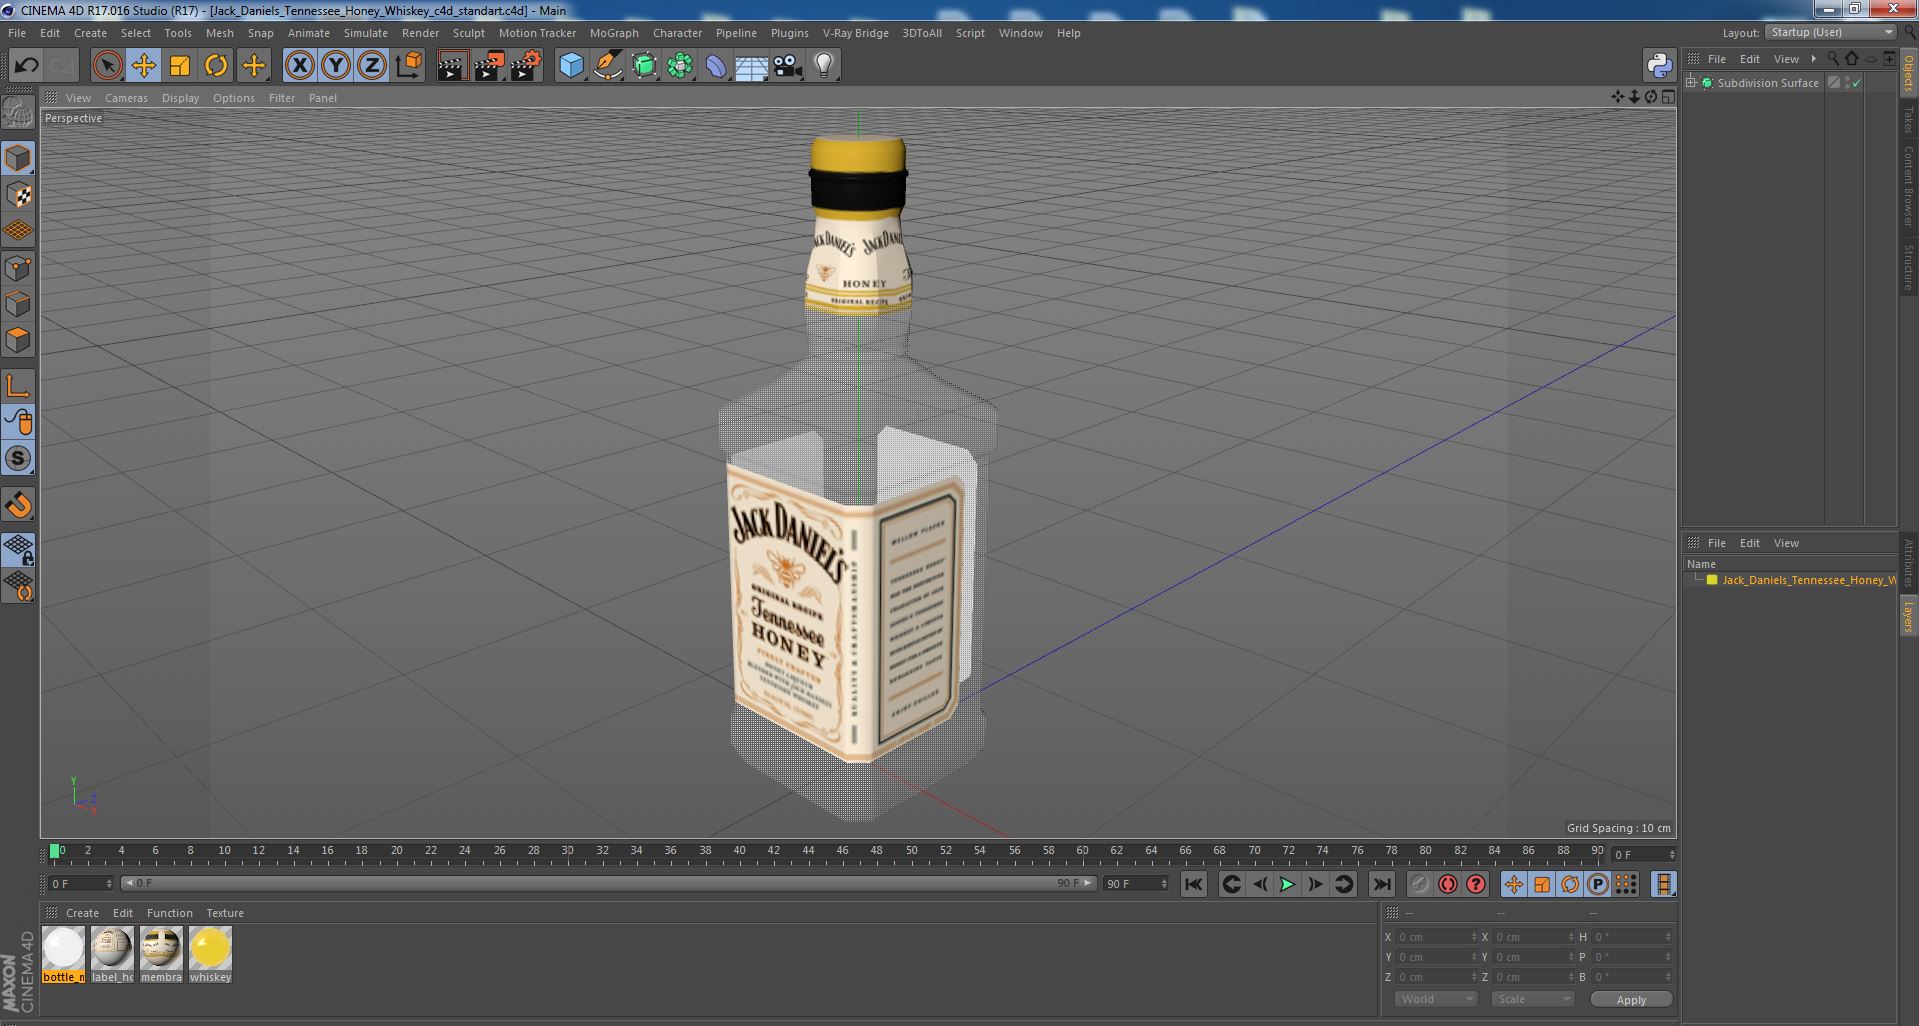
Task: Toggle coordinate system icon
Action: [409, 66]
